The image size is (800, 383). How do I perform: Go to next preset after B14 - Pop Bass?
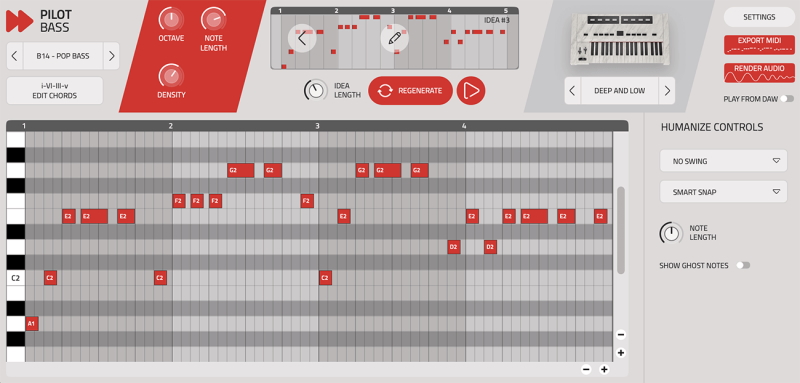coord(111,56)
